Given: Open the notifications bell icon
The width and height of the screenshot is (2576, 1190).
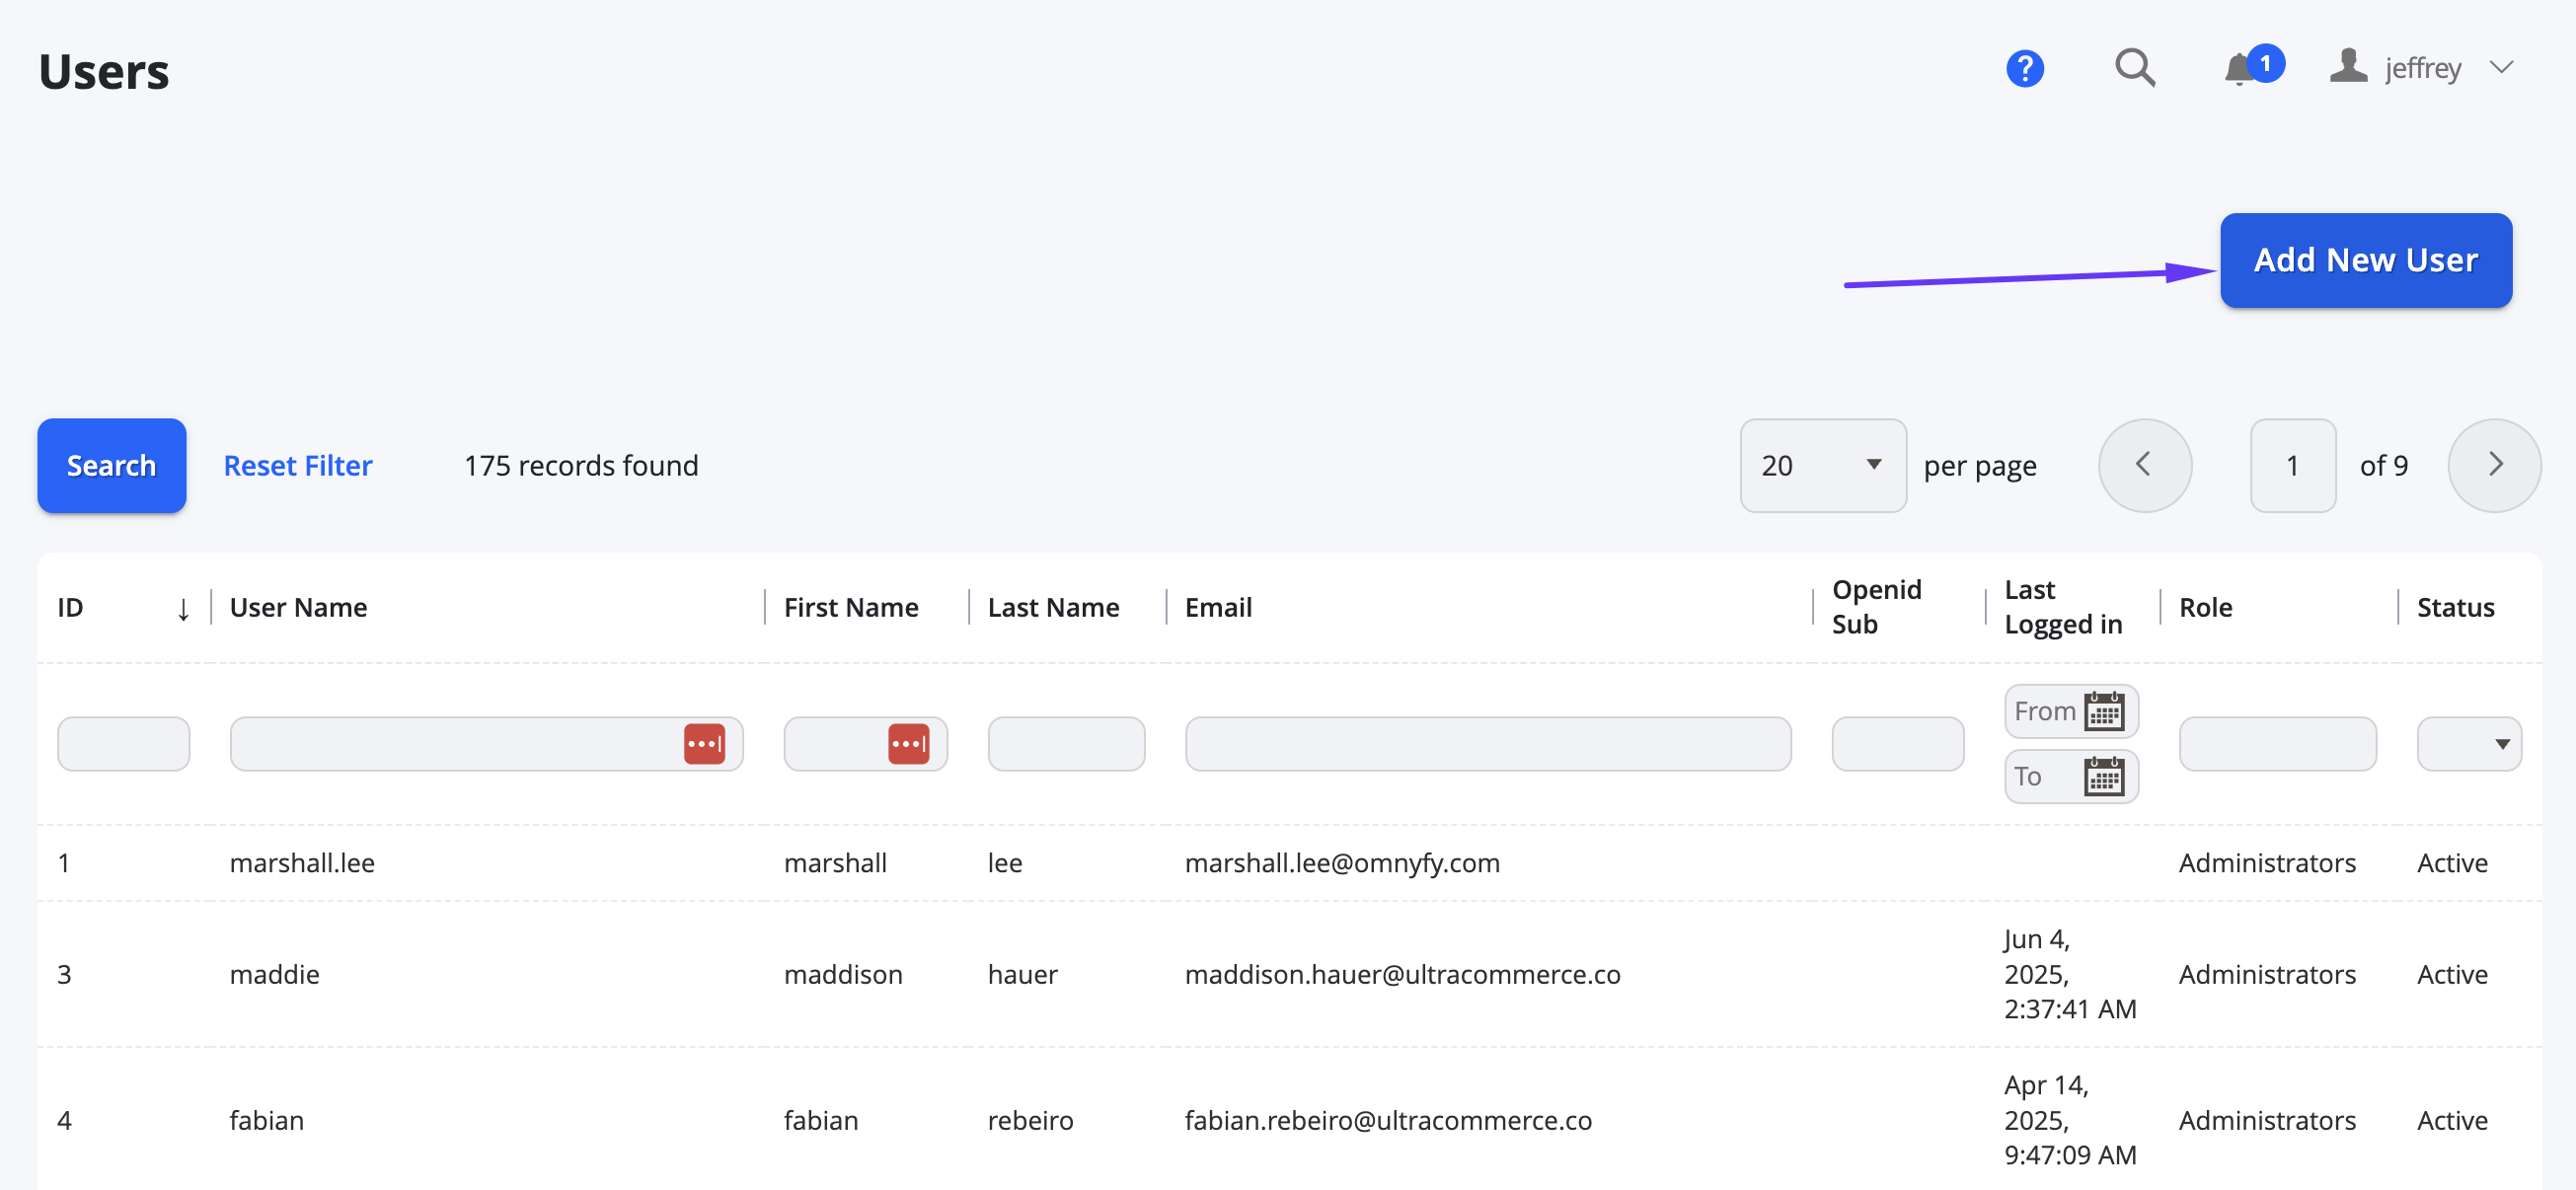Looking at the screenshot, I should coord(2238,70).
